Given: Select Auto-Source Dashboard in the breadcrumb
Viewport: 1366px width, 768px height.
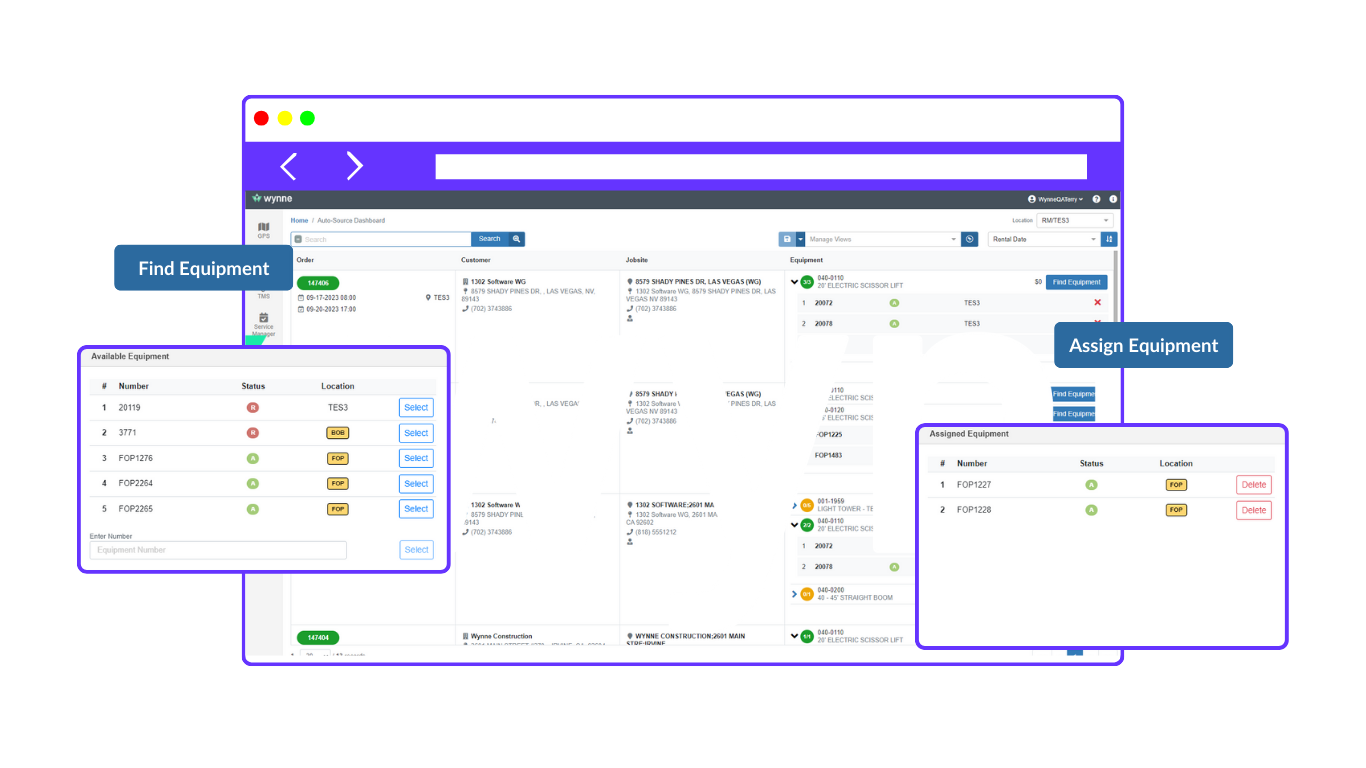Looking at the screenshot, I should pyautogui.click(x=352, y=220).
